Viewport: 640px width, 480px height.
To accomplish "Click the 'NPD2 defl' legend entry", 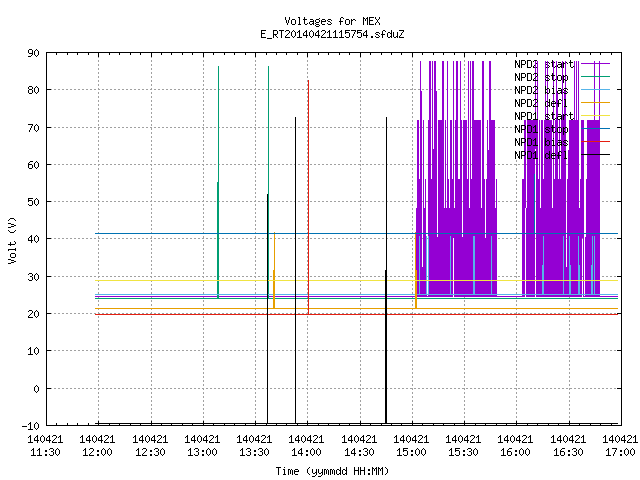I will tap(541, 103).
